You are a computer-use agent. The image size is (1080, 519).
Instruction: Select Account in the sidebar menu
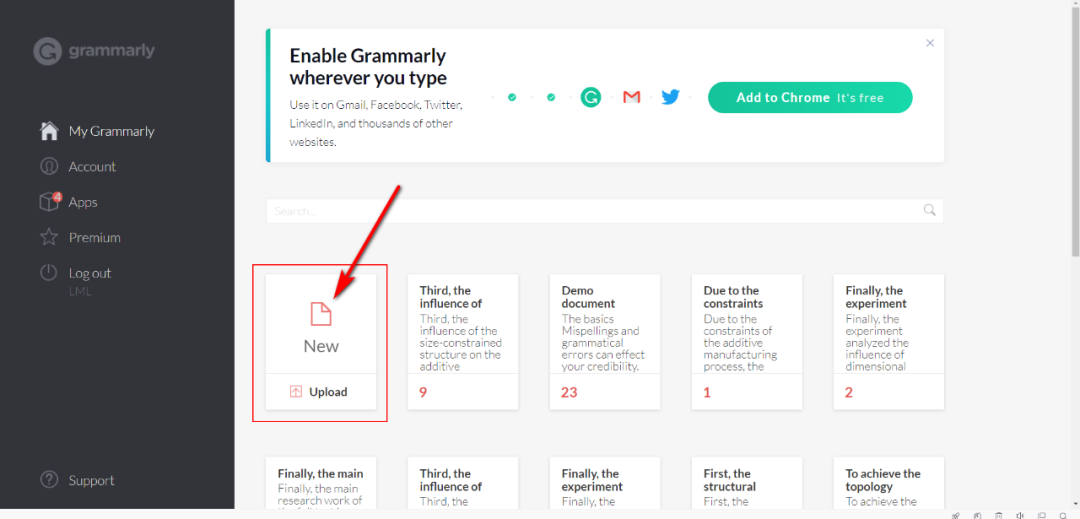(x=92, y=167)
